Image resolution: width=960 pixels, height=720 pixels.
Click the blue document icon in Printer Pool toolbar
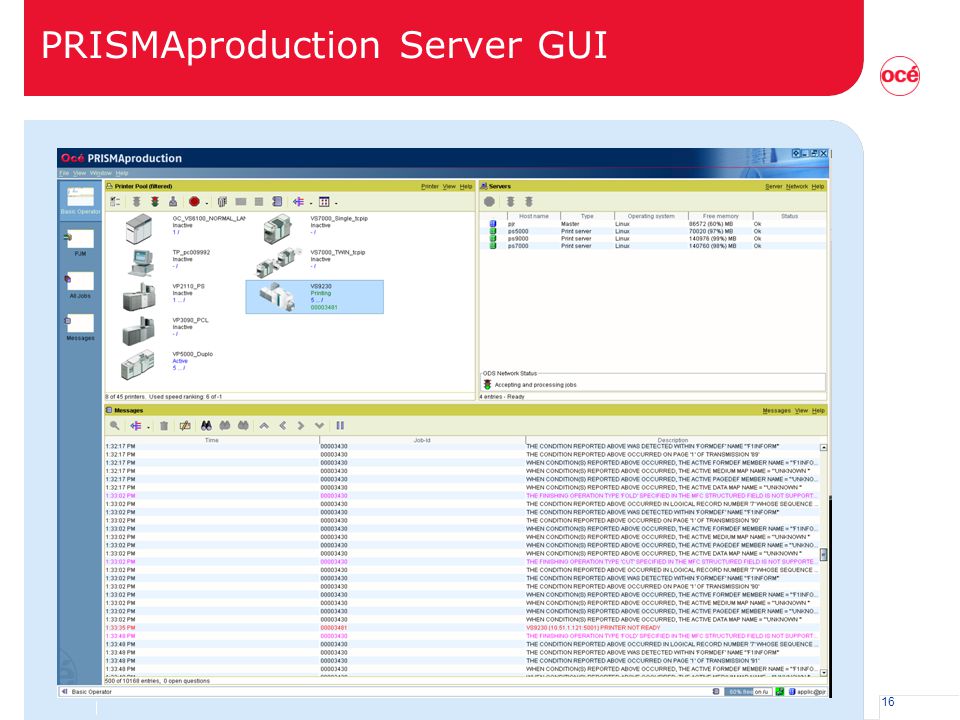point(277,201)
